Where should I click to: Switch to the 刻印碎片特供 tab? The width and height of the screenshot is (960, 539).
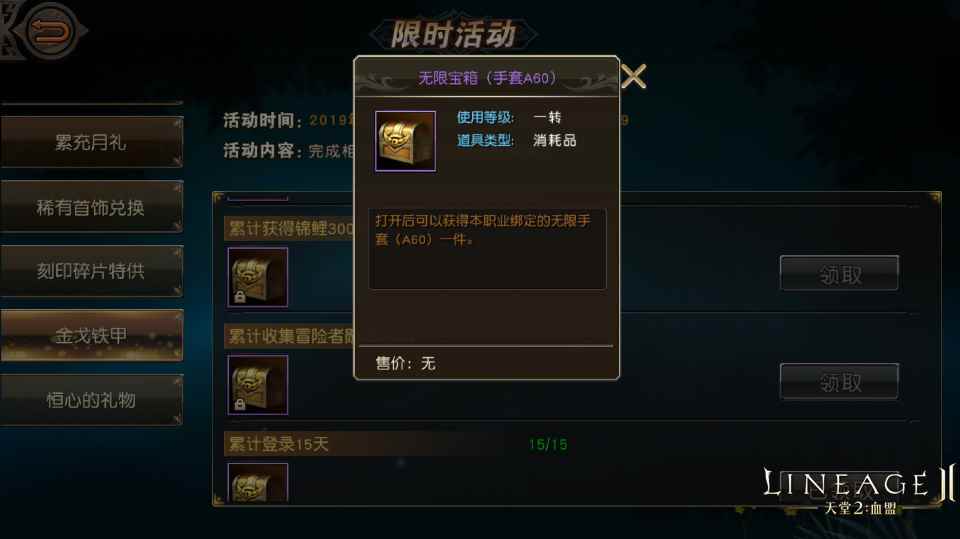point(91,271)
